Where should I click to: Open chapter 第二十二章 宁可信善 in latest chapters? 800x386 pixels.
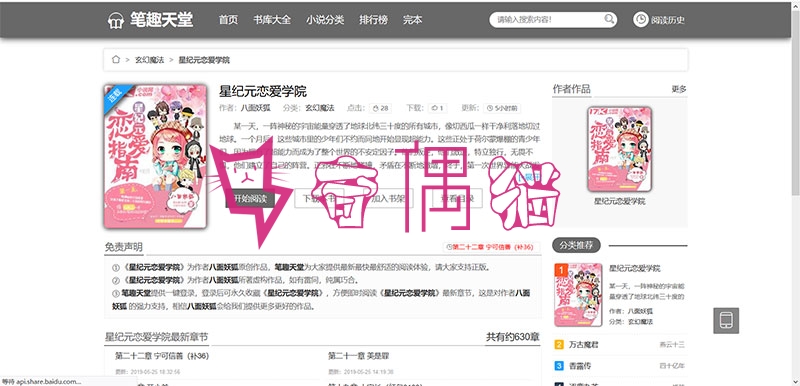point(162,355)
